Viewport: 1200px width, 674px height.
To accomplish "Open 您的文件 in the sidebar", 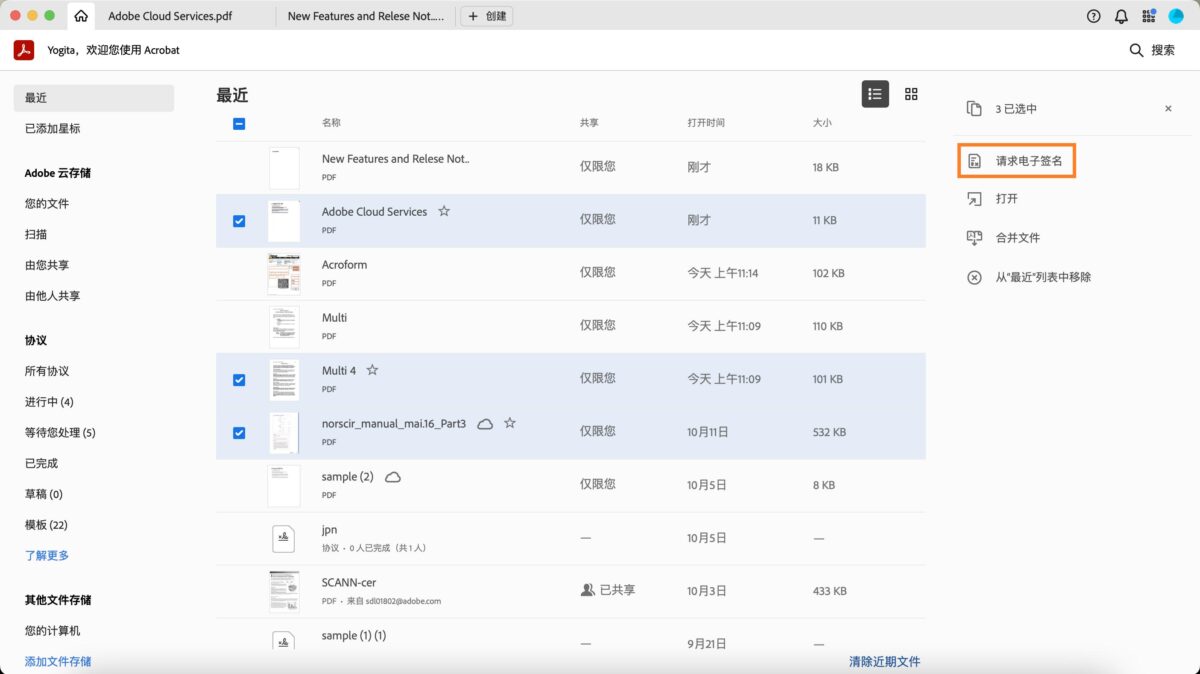I will click(47, 204).
